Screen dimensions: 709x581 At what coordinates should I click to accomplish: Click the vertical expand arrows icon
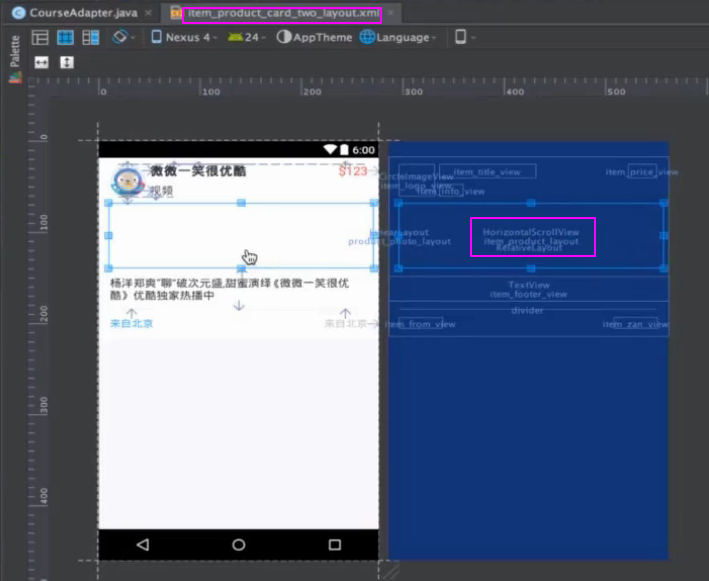(67, 62)
